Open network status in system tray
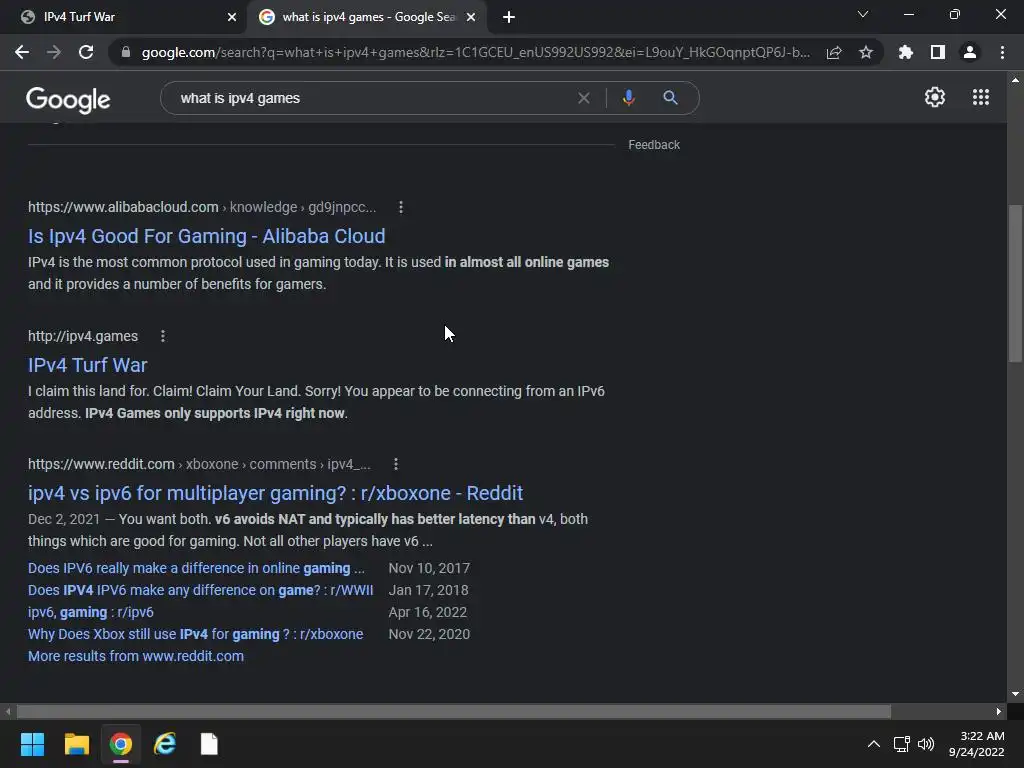Image resolution: width=1024 pixels, height=768 pixels. 902,744
